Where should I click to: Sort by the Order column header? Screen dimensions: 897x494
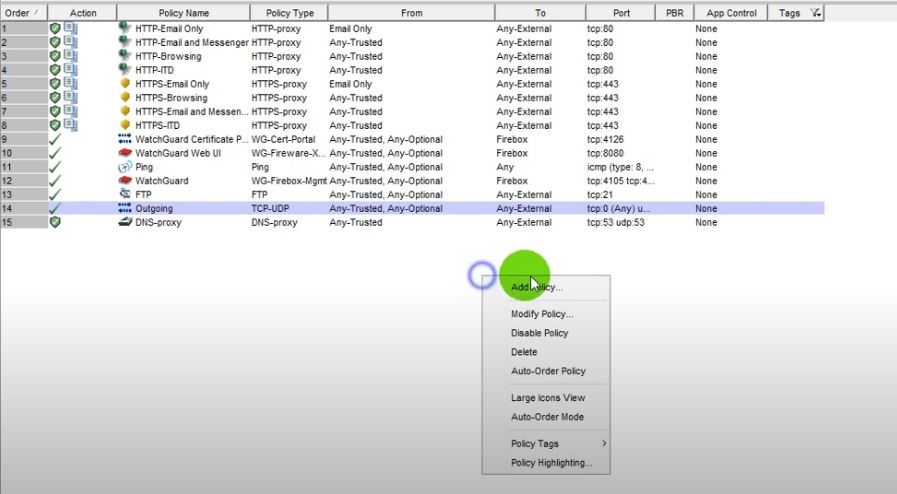[x=23, y=13]
